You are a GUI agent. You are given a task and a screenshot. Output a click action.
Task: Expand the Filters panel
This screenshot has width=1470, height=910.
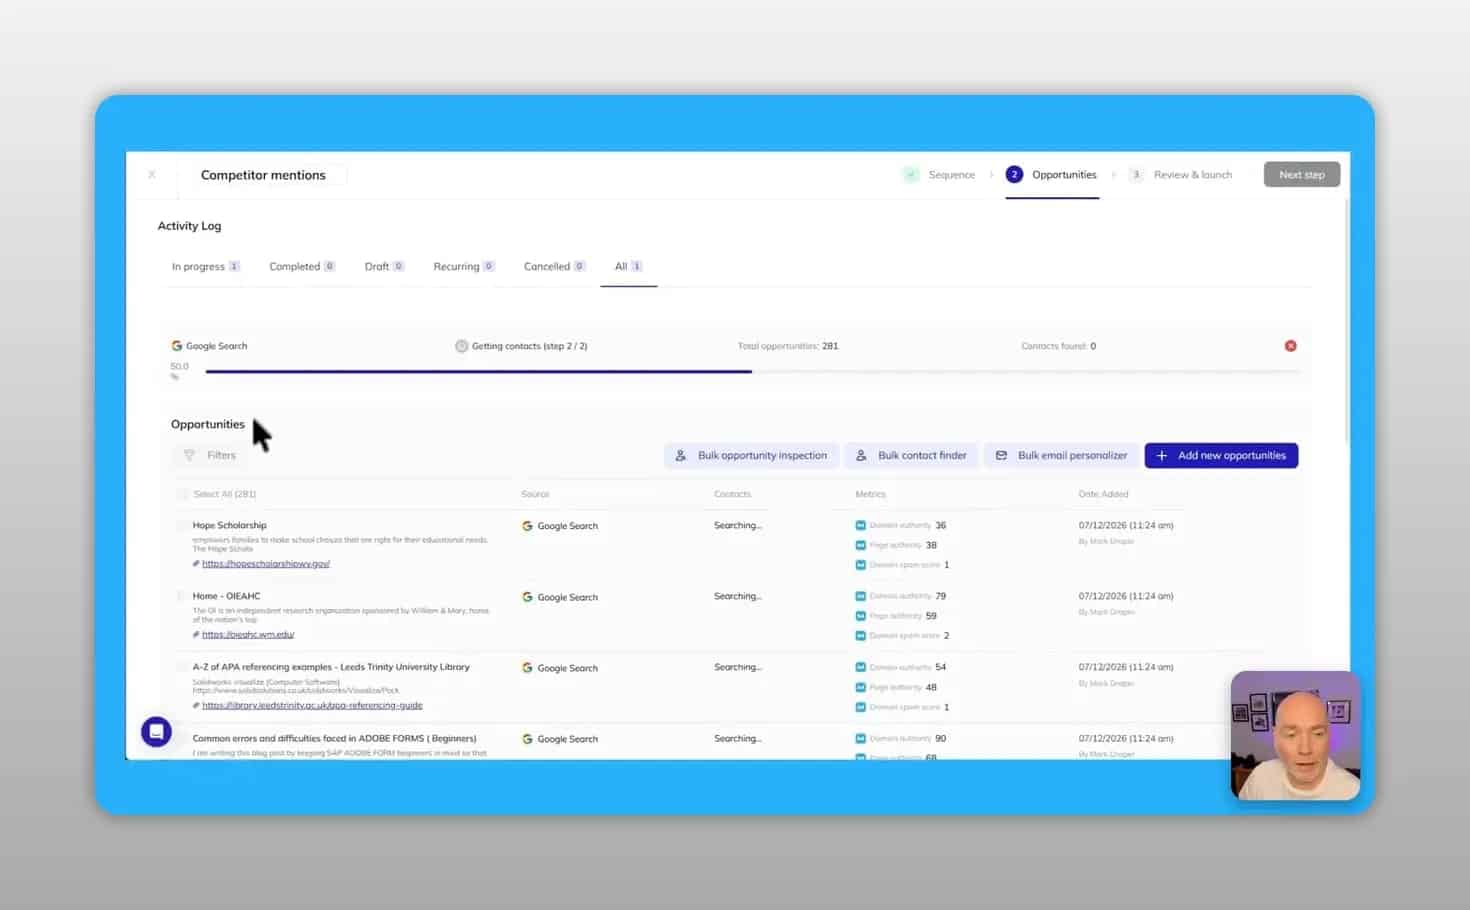[x=210, y=455]
